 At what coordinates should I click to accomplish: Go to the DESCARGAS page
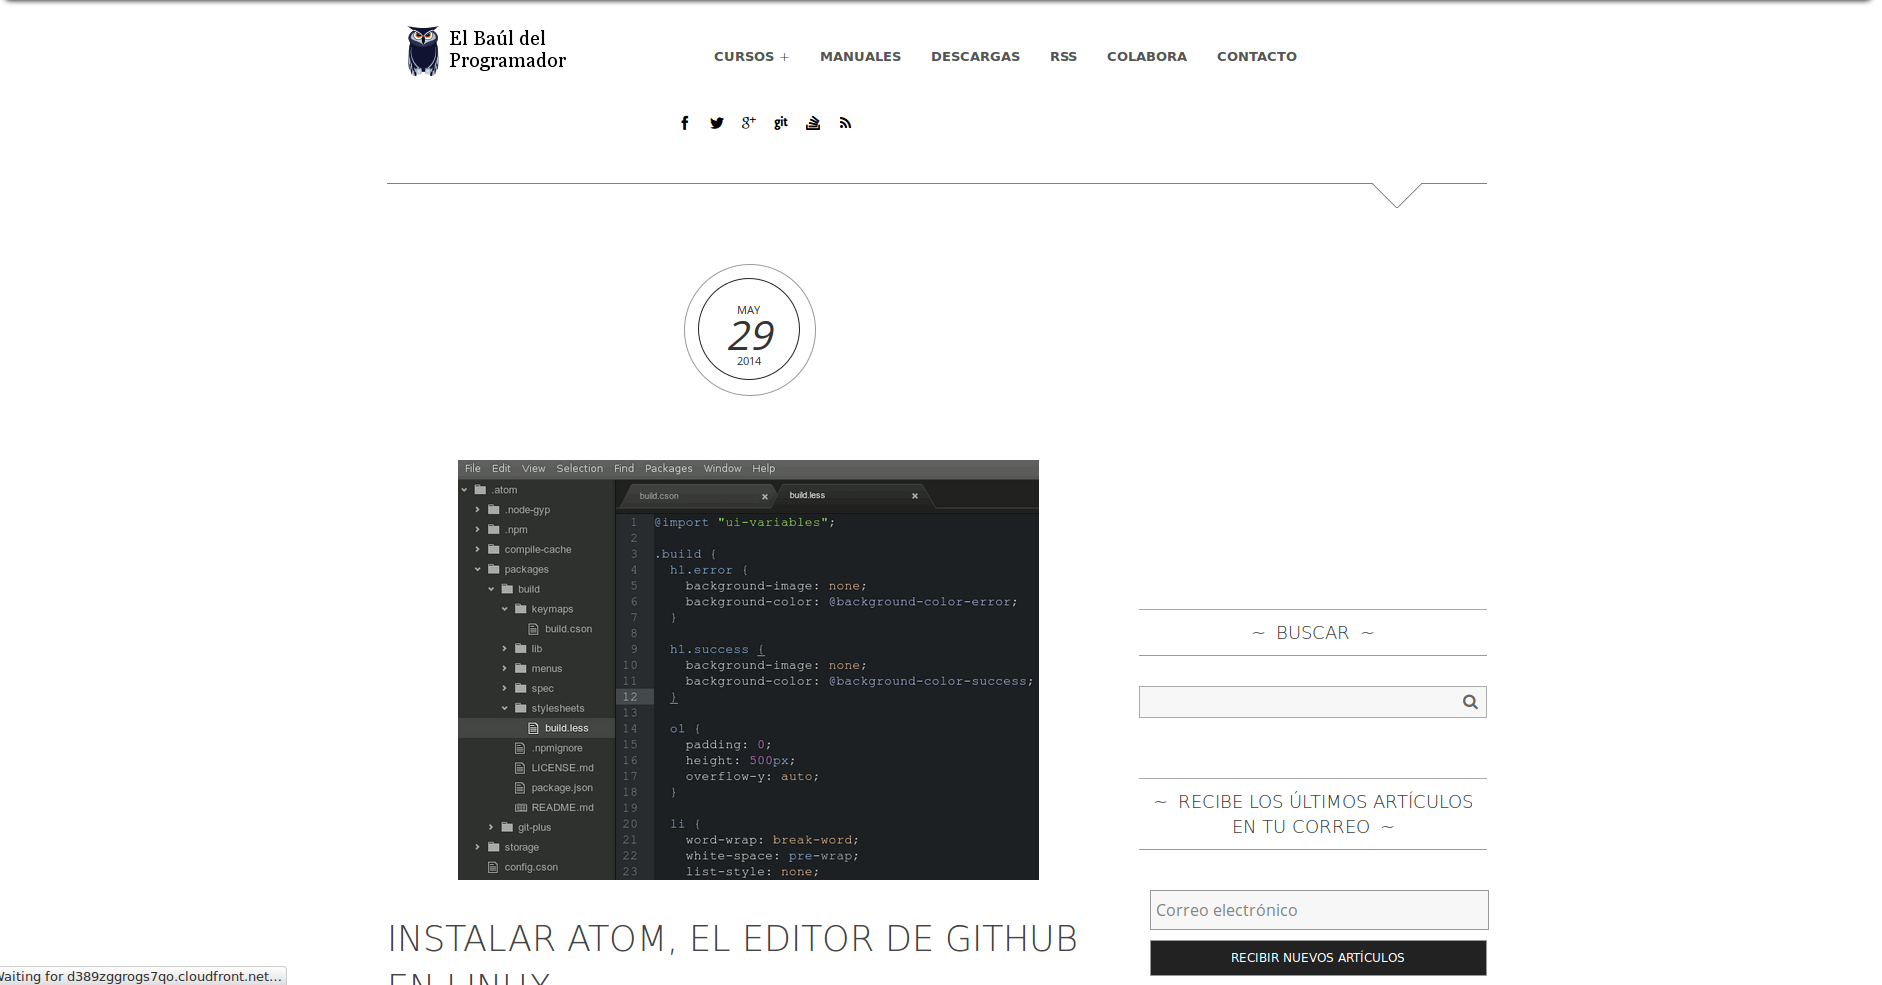coord(975,57)
